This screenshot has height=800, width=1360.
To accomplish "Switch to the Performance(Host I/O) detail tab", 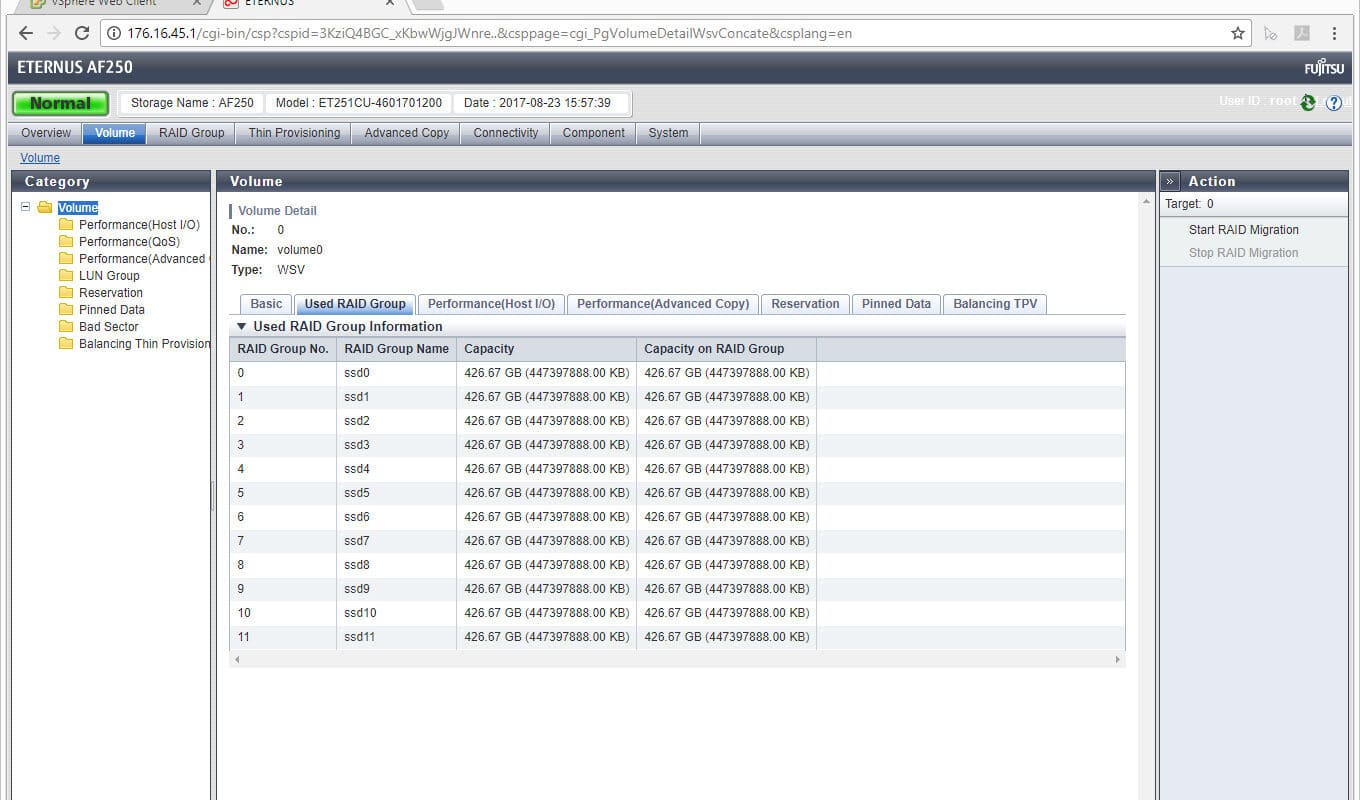I will point(491,304).
